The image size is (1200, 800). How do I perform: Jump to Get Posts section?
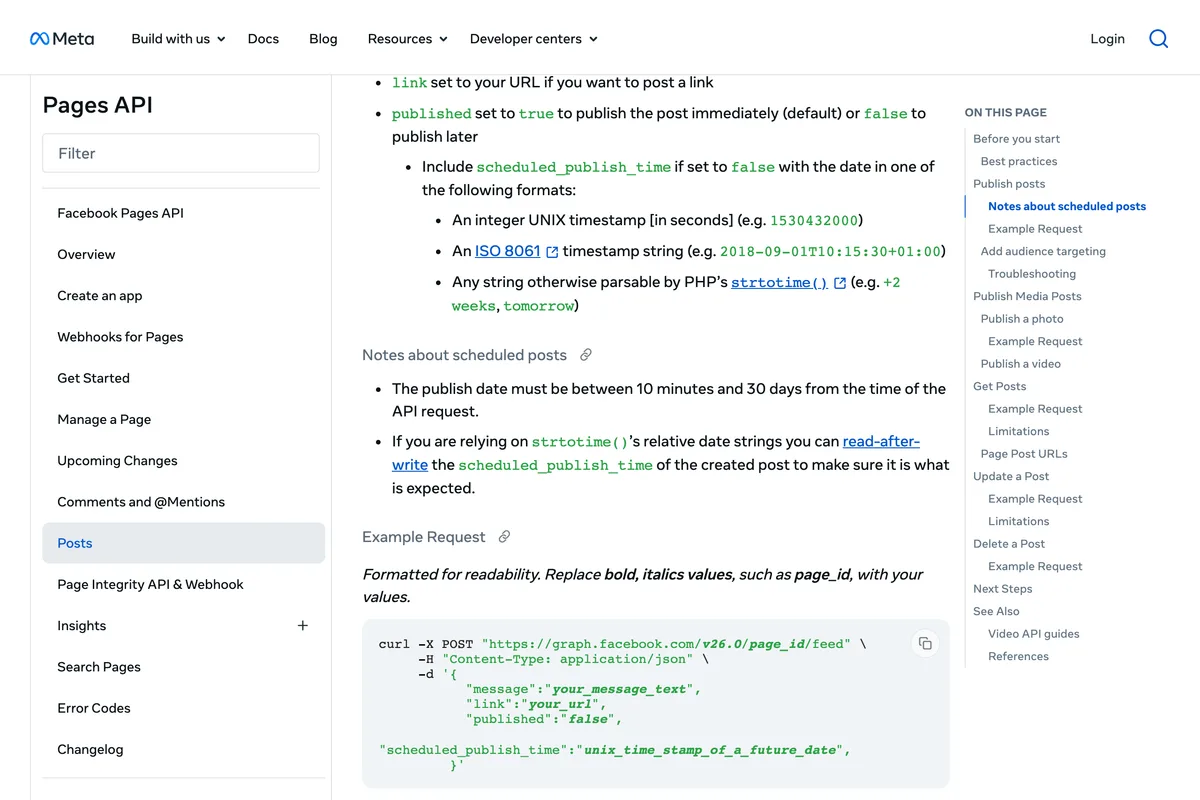click(x=999, y=386)
